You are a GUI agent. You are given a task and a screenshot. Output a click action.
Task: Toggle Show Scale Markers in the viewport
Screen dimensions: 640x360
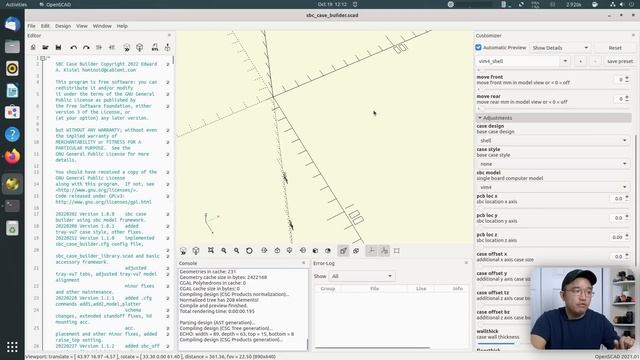(x=384, y=251)
